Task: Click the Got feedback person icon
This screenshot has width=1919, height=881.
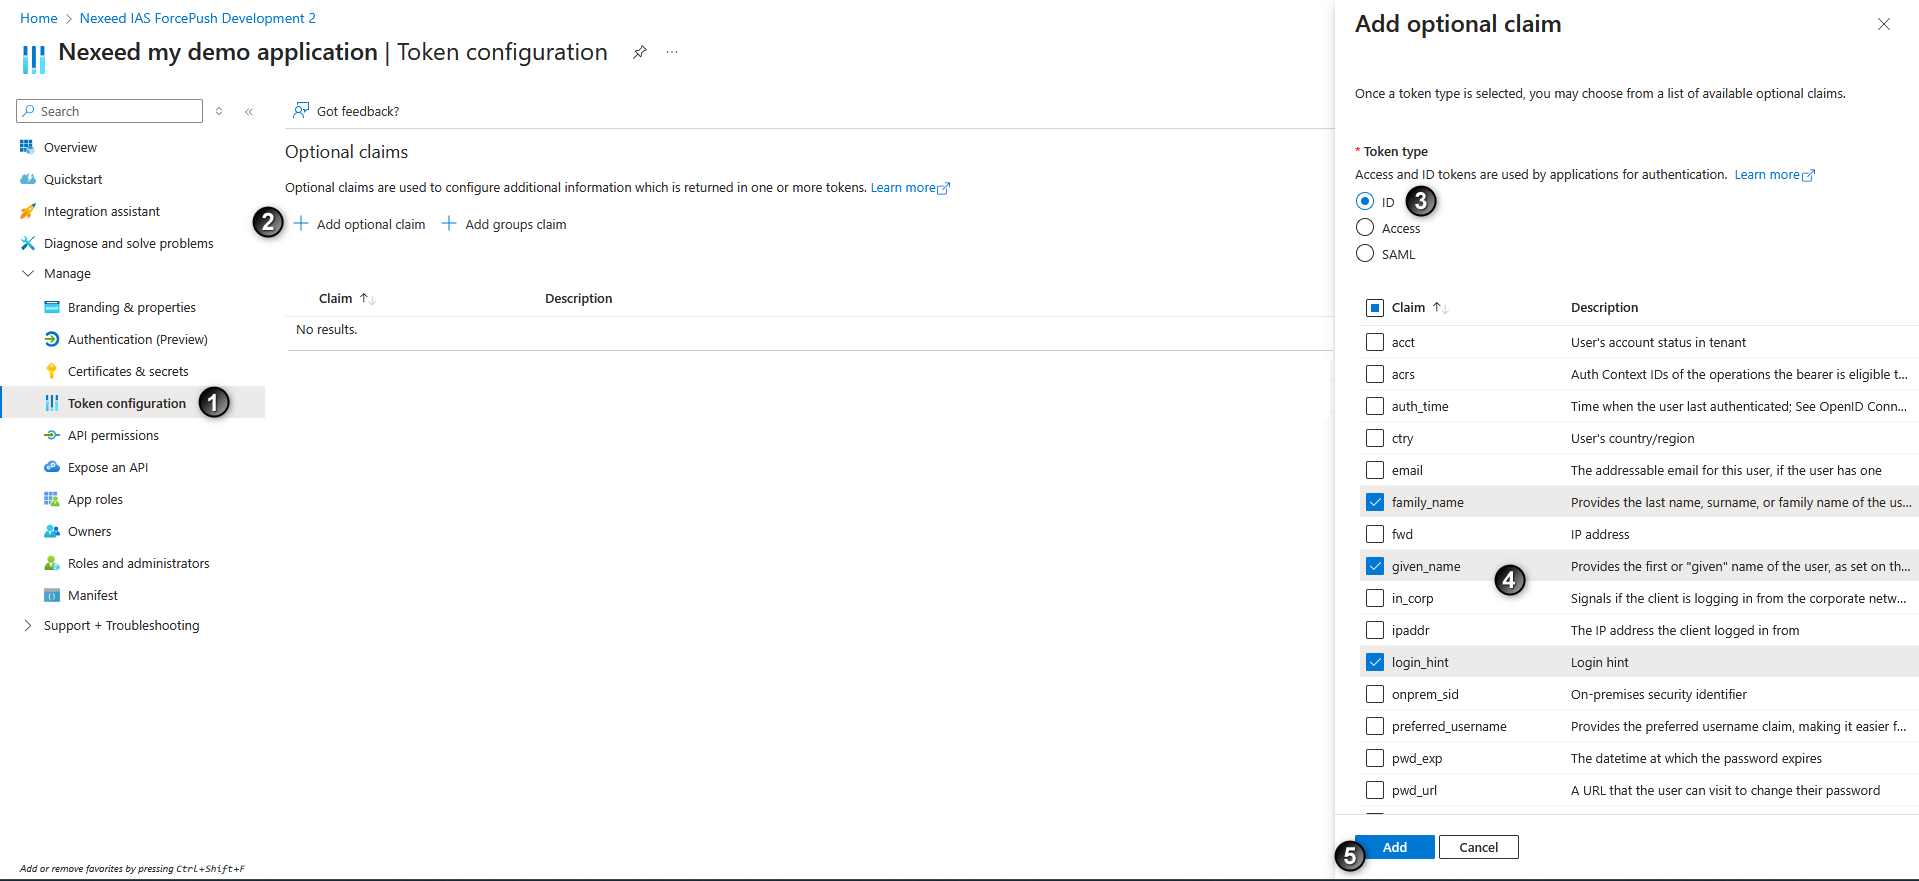Action: tap(300, 110)
